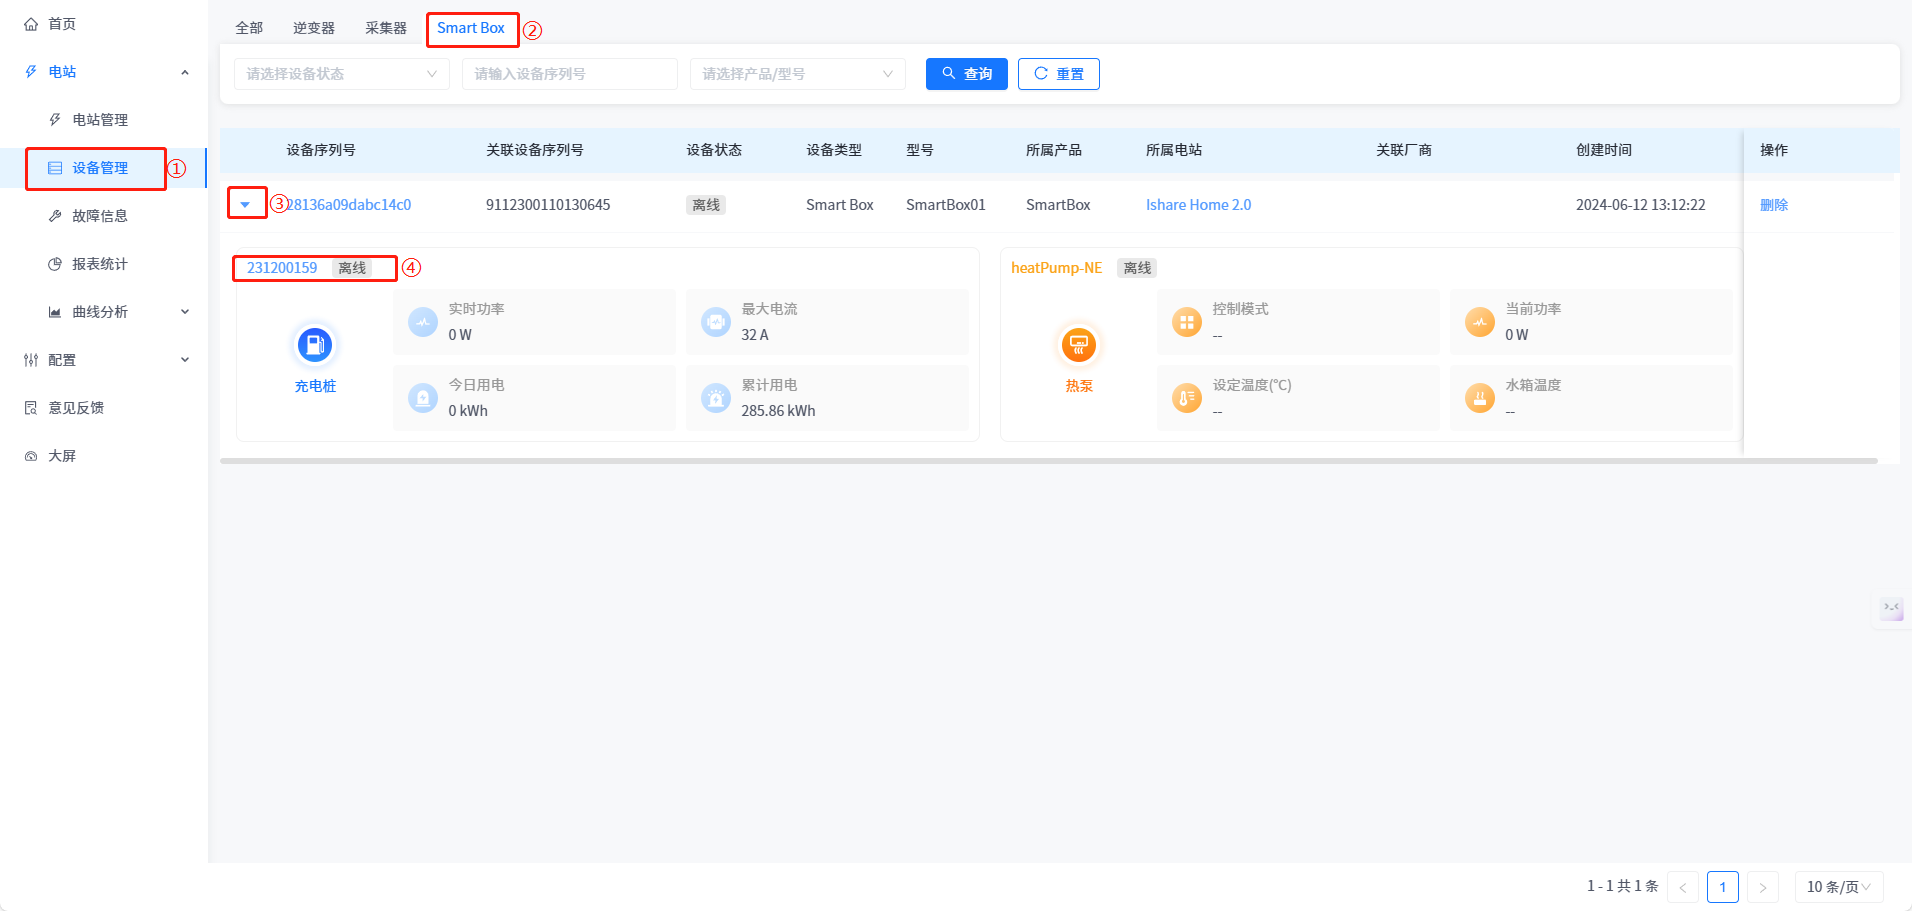
Task: Click the control mode (控制模式) icon
Action: [x=1187, y=322]
